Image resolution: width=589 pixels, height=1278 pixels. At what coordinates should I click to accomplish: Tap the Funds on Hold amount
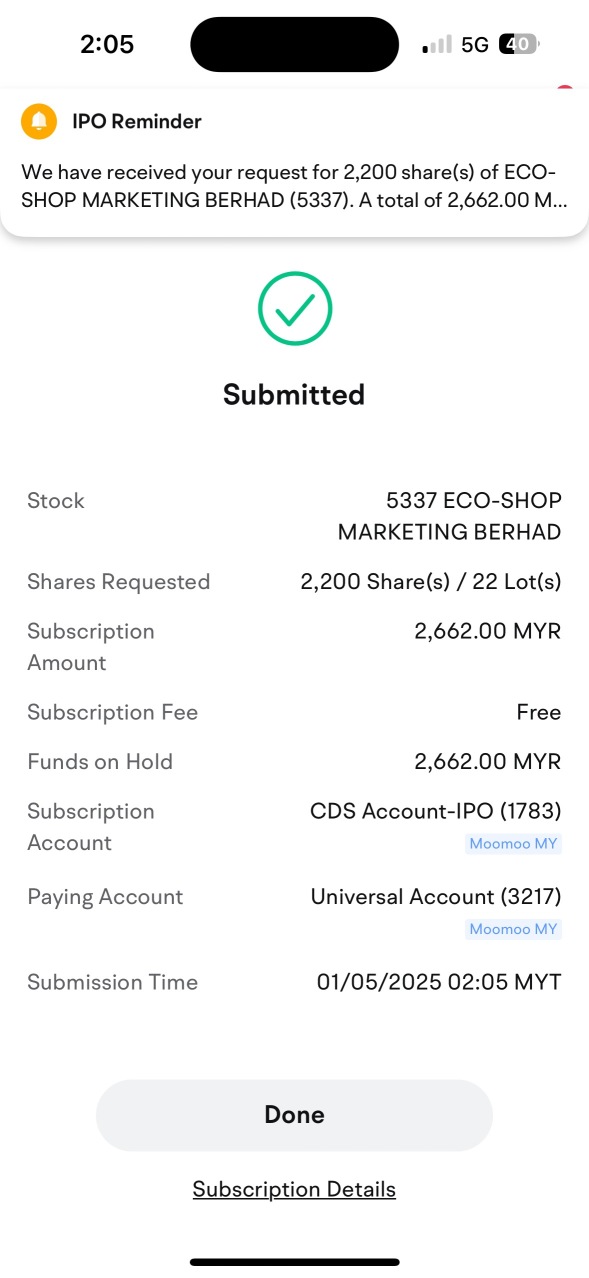coord(488,762)
